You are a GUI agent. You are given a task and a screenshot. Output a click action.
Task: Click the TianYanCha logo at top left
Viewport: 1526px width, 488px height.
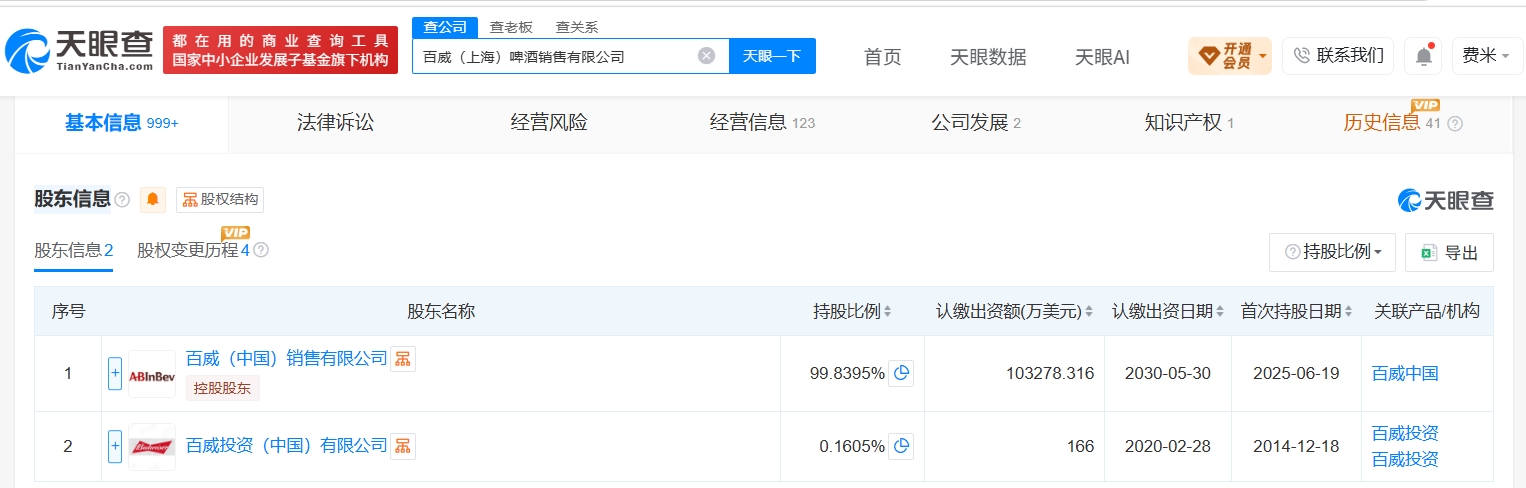pos(79,50)
